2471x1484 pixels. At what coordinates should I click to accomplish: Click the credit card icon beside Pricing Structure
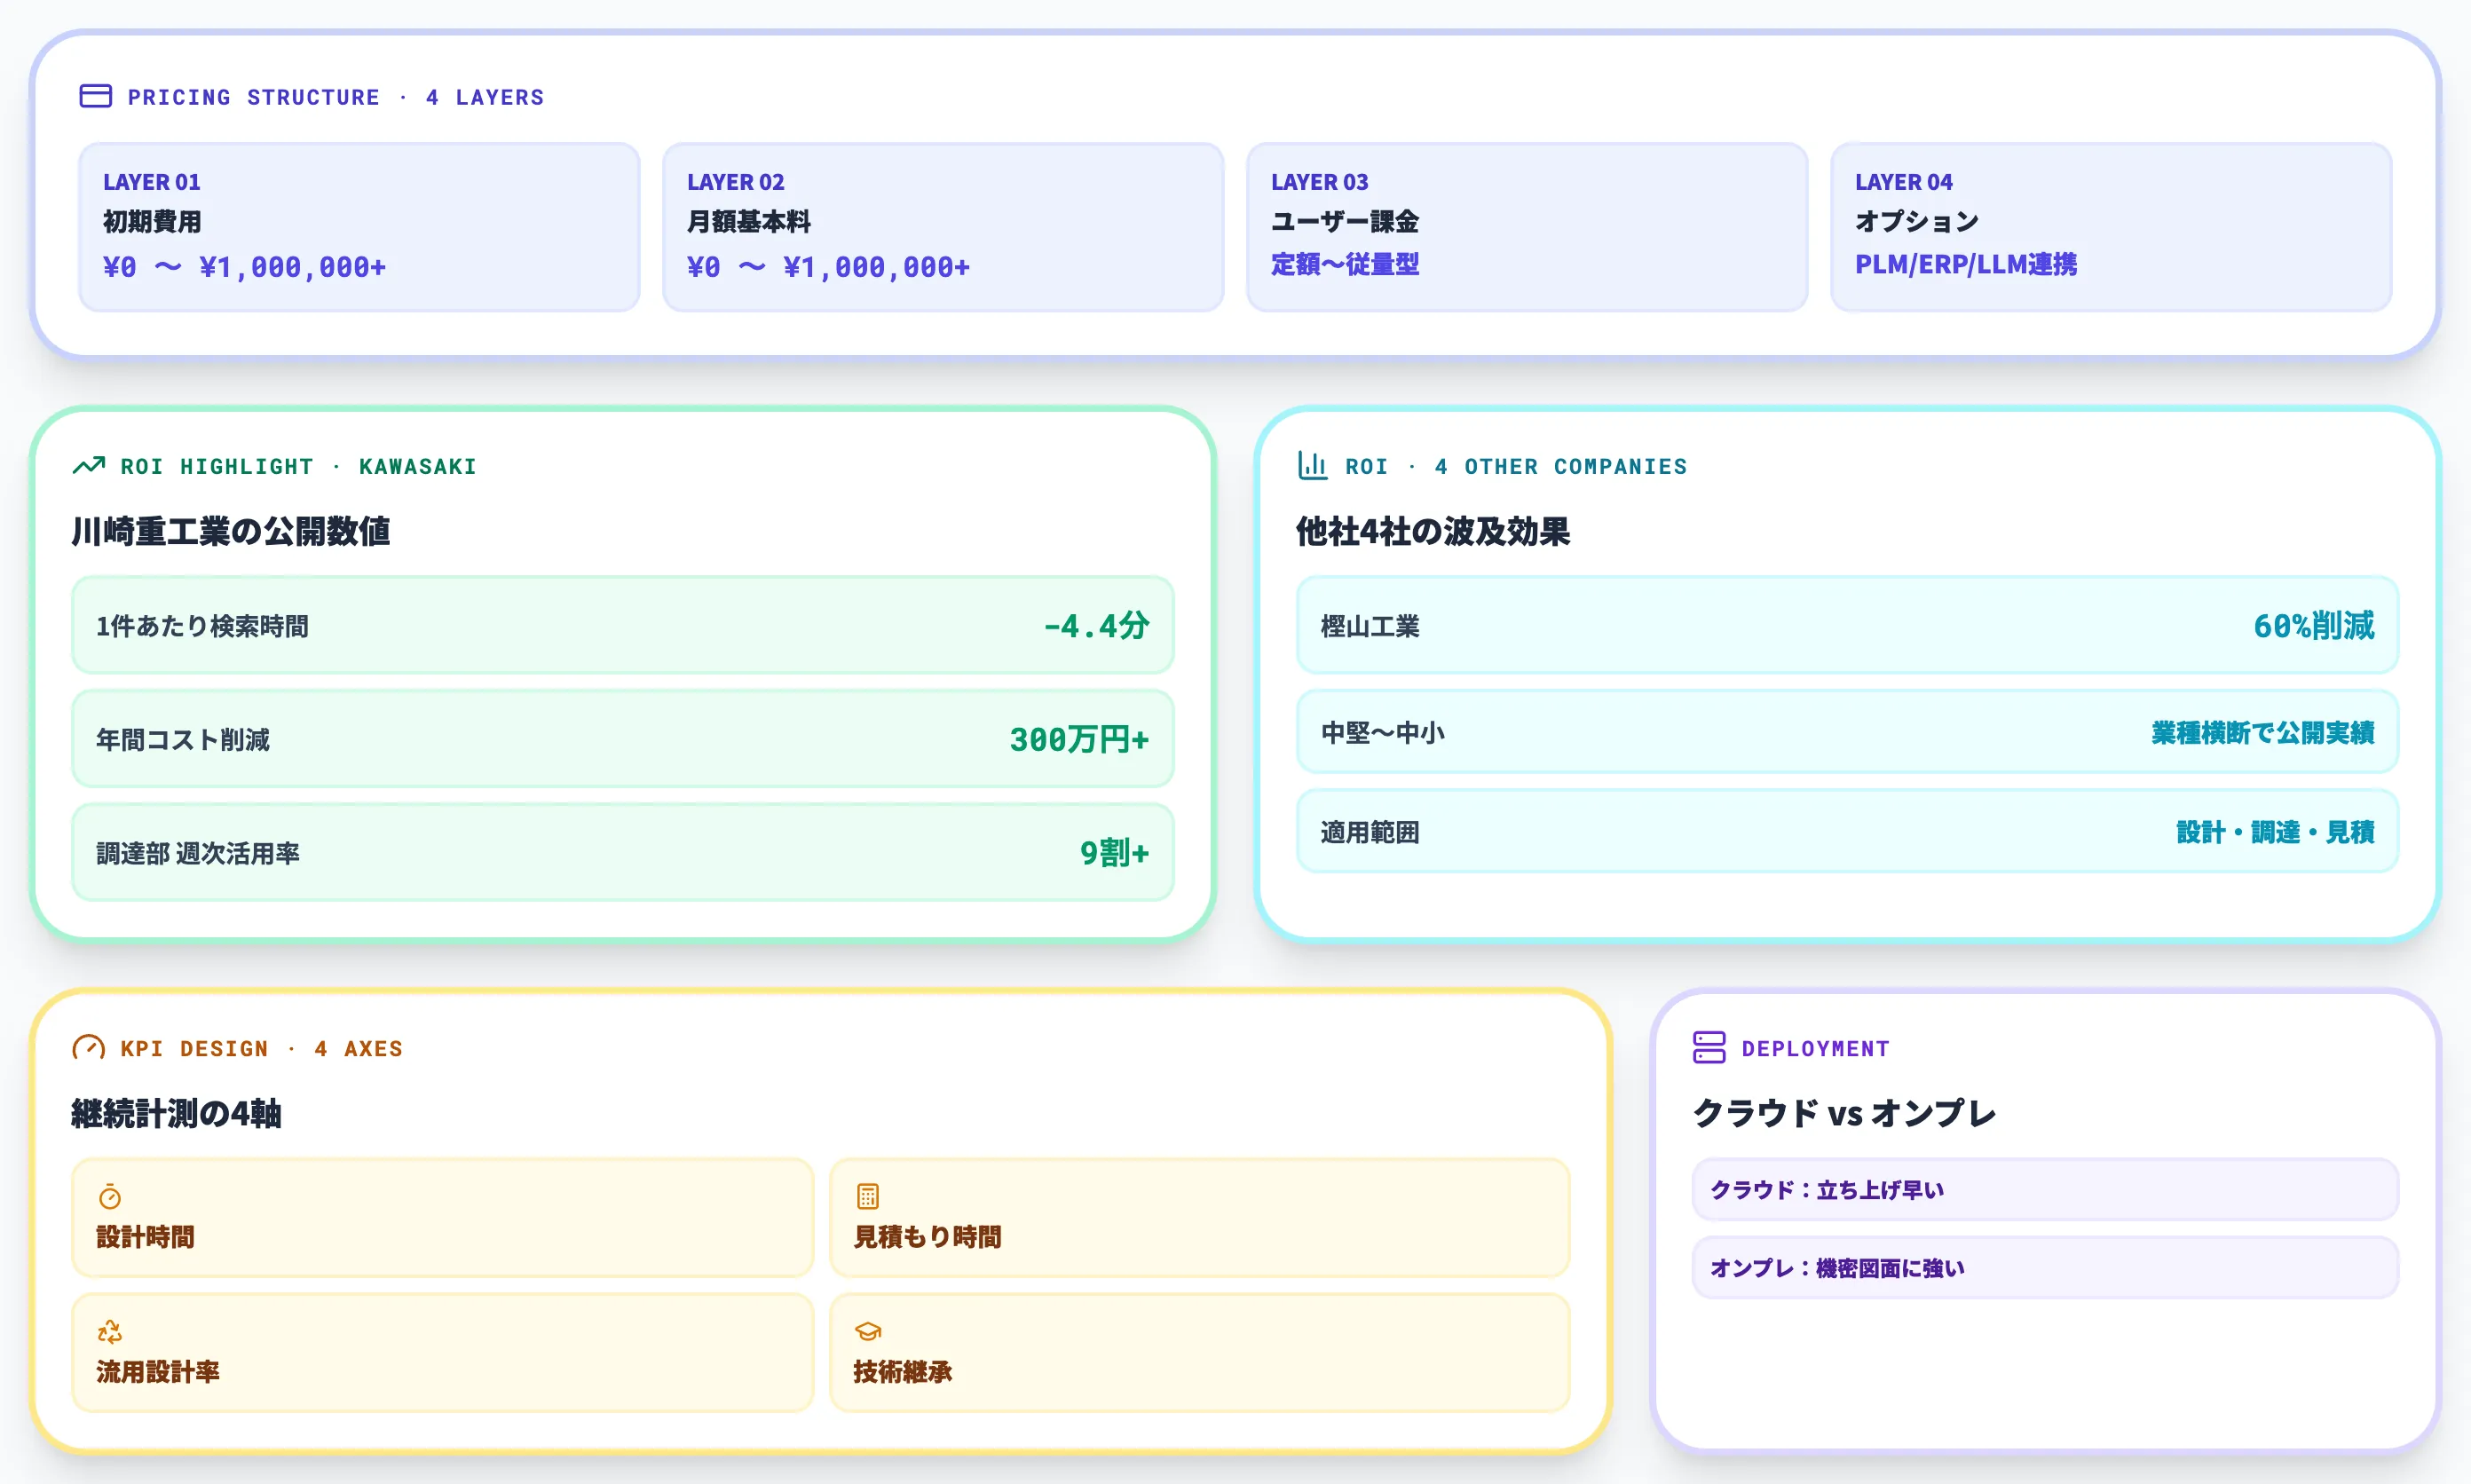95,96
